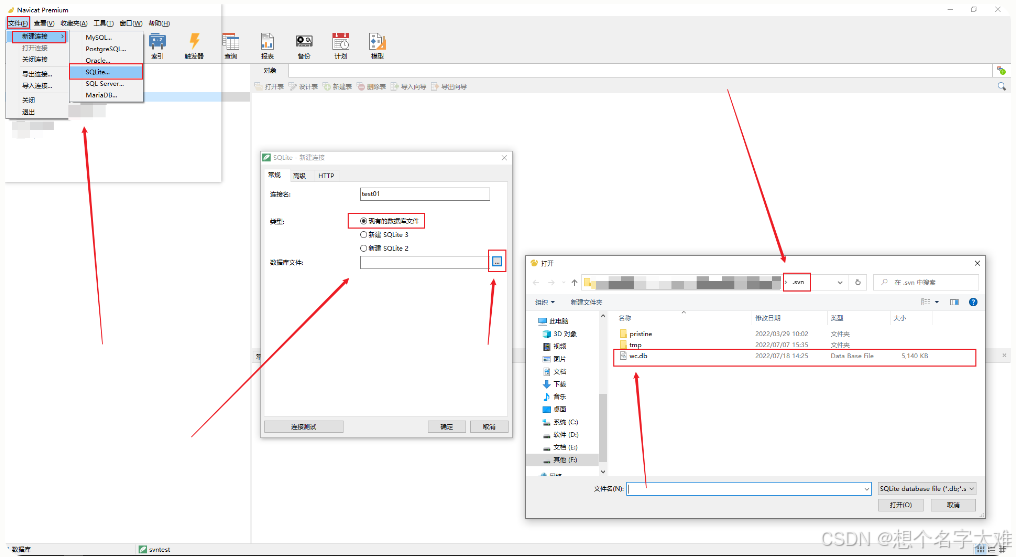Click the Test Connection (连接测试) button
1016x557 pixels.
click(x=304, y=427)
